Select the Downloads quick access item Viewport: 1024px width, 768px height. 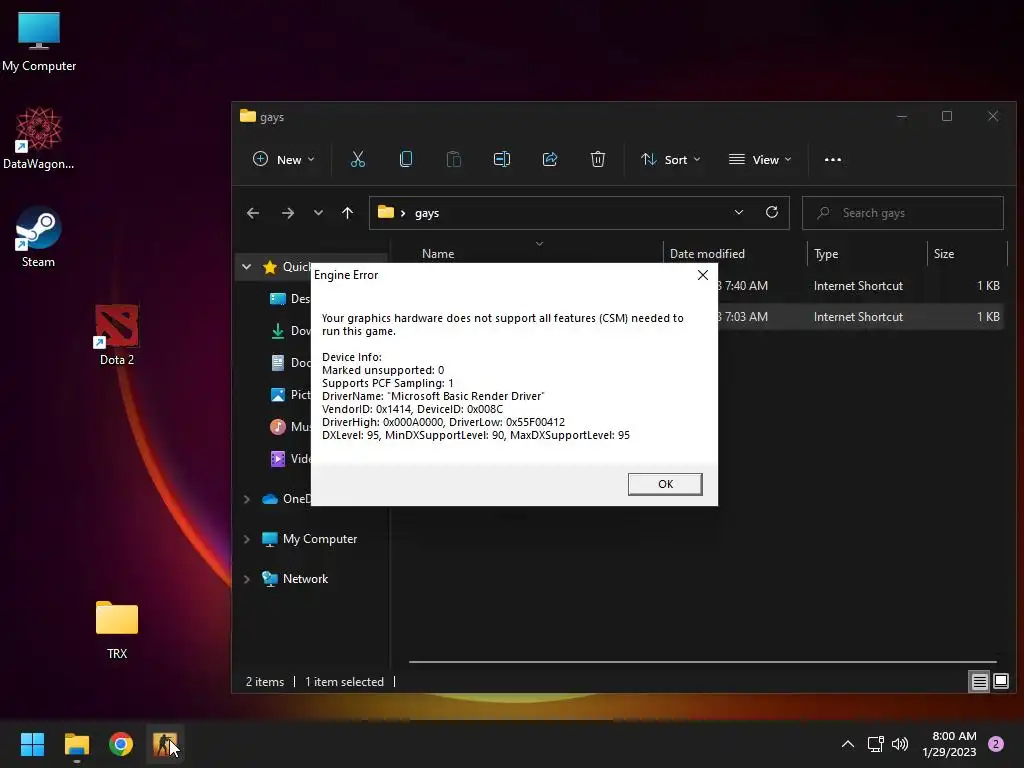[x=290, y=330]
